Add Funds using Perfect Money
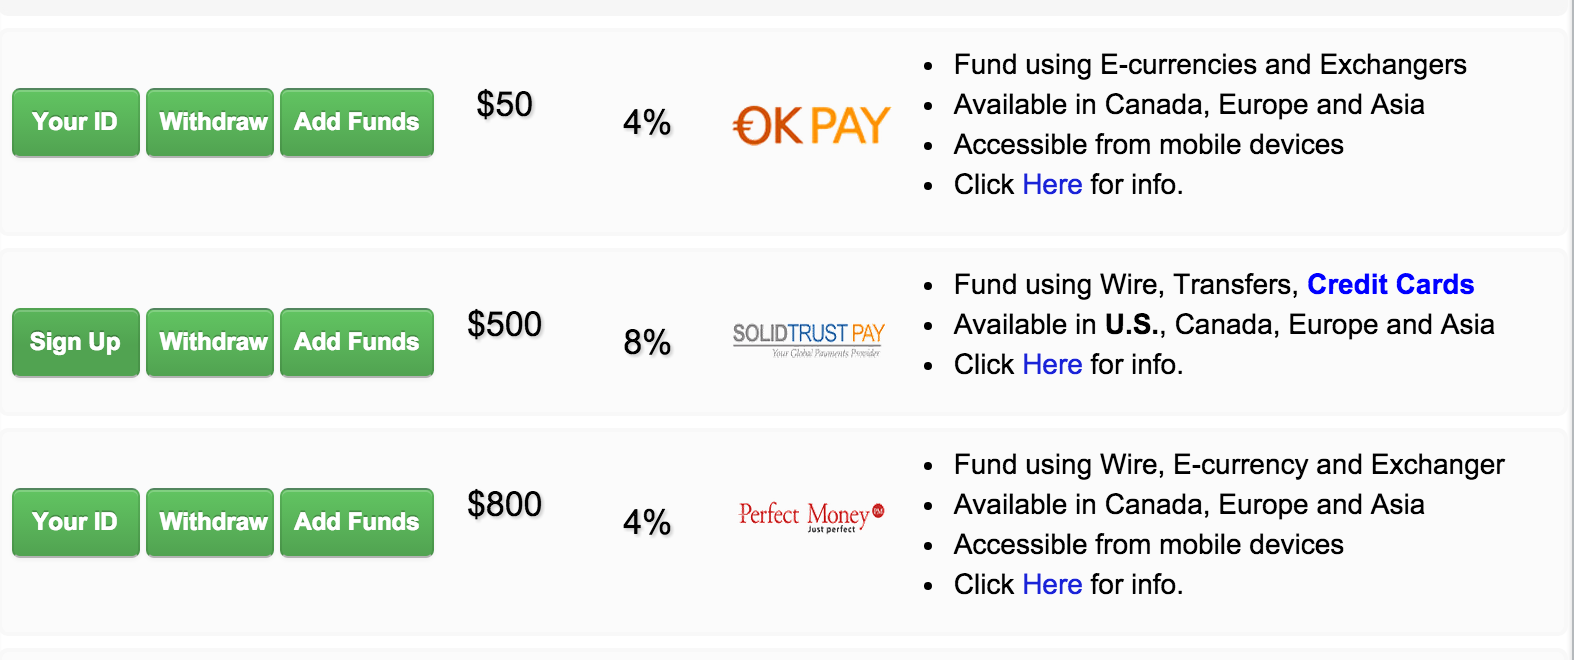Screen dimensions: 1584x660 356,522
